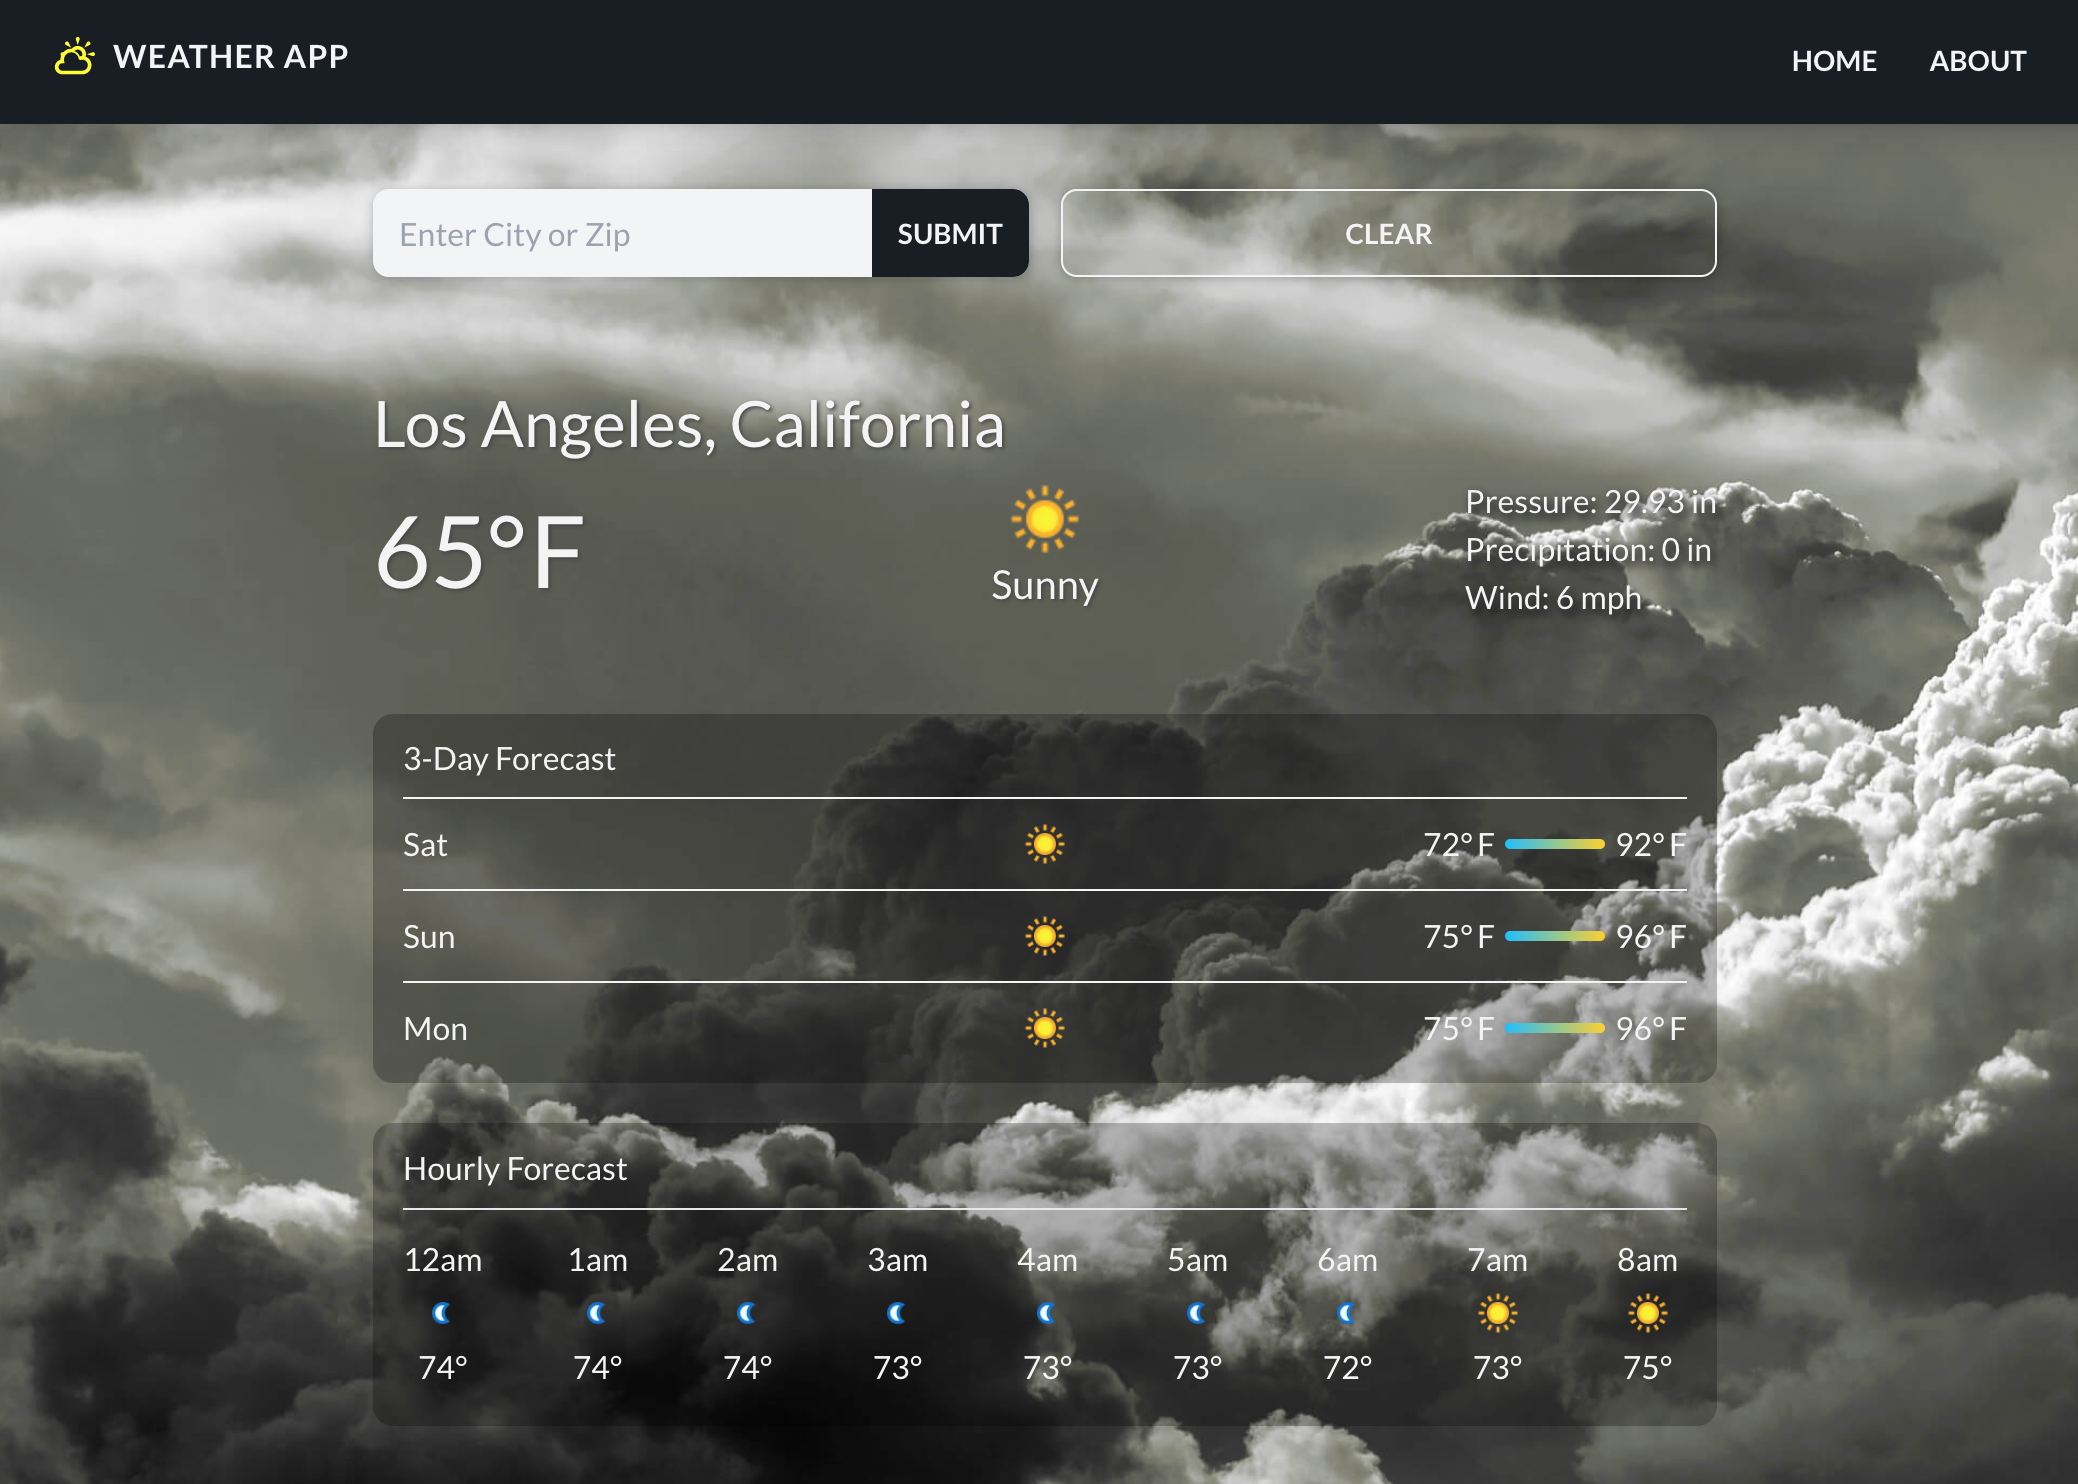Open the ABOUT nav link
Image resolution: width=2078 pixels, height=1484 pixels.
coord(1977,61)
